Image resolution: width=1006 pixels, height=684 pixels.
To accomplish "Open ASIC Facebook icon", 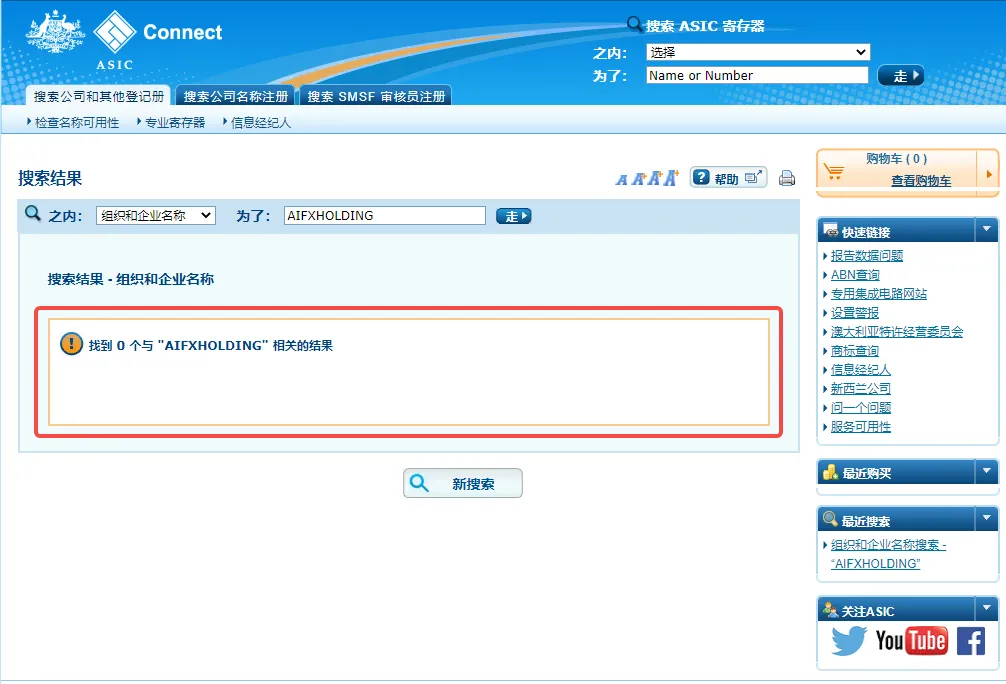I will [971, 641].
